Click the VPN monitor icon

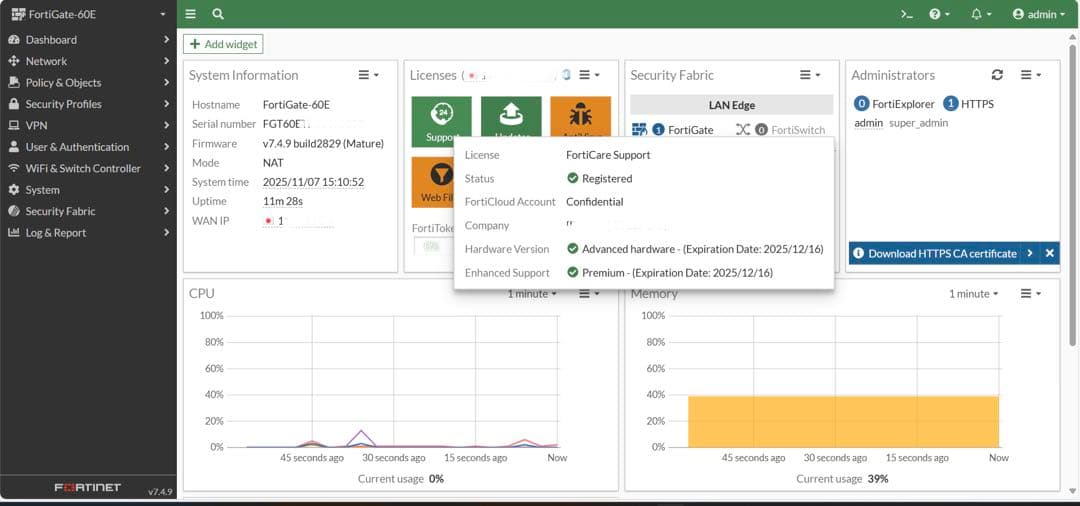pos(13,125)
